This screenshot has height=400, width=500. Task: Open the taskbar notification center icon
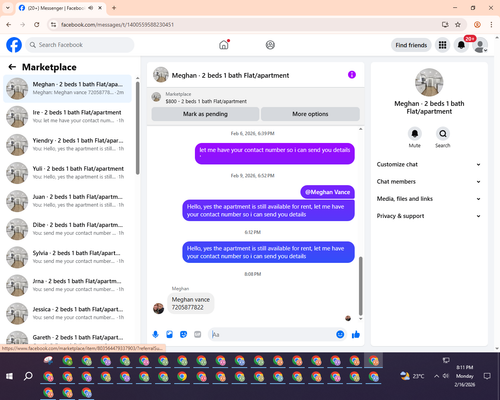[x=487, y=376]
